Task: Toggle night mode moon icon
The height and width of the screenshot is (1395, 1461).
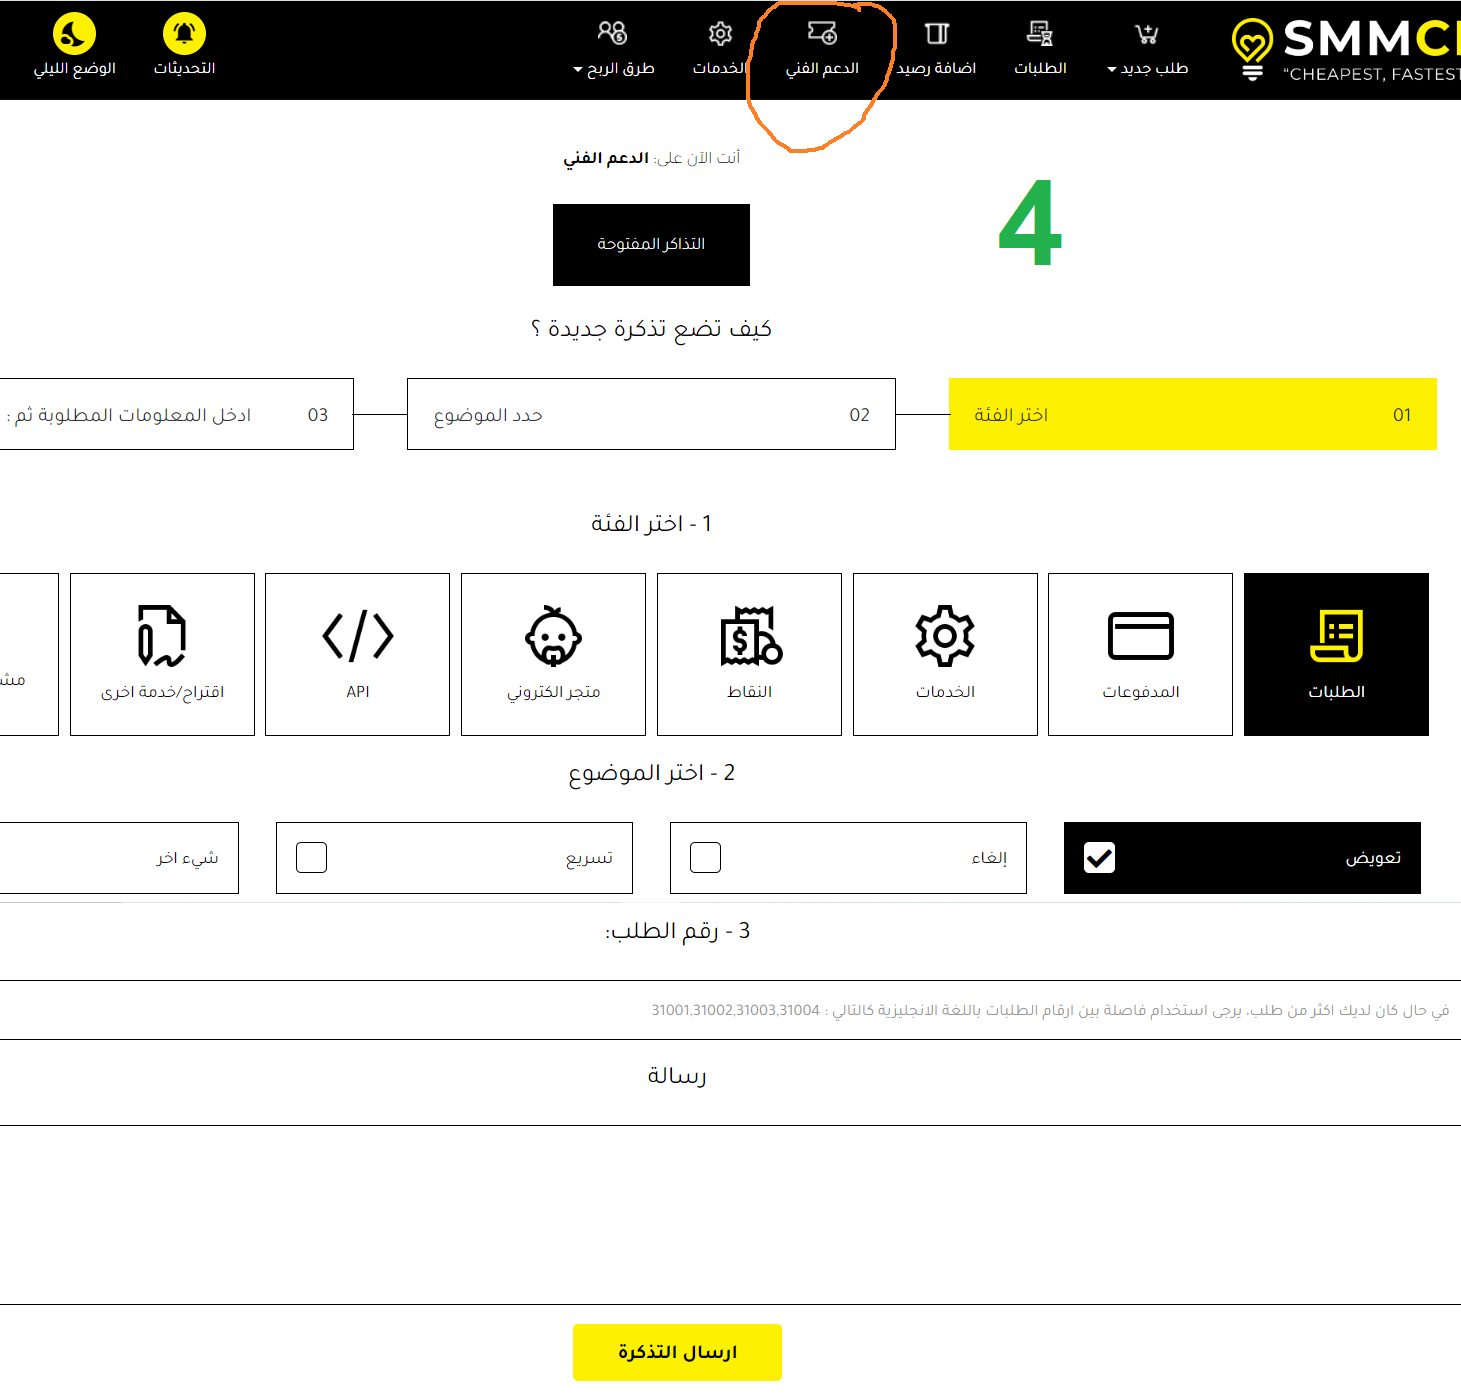Action: (x=74, y=34)
